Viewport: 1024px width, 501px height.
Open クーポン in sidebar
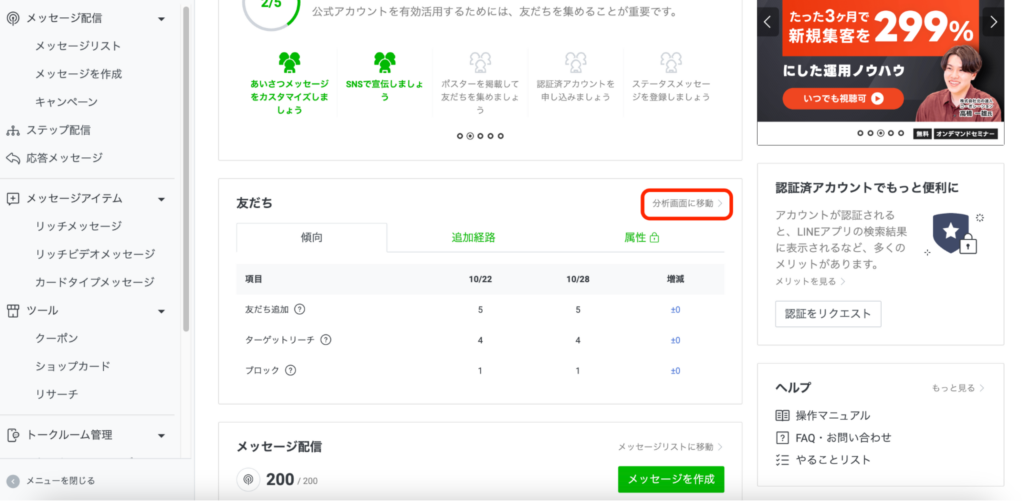[x=57, y=338]
